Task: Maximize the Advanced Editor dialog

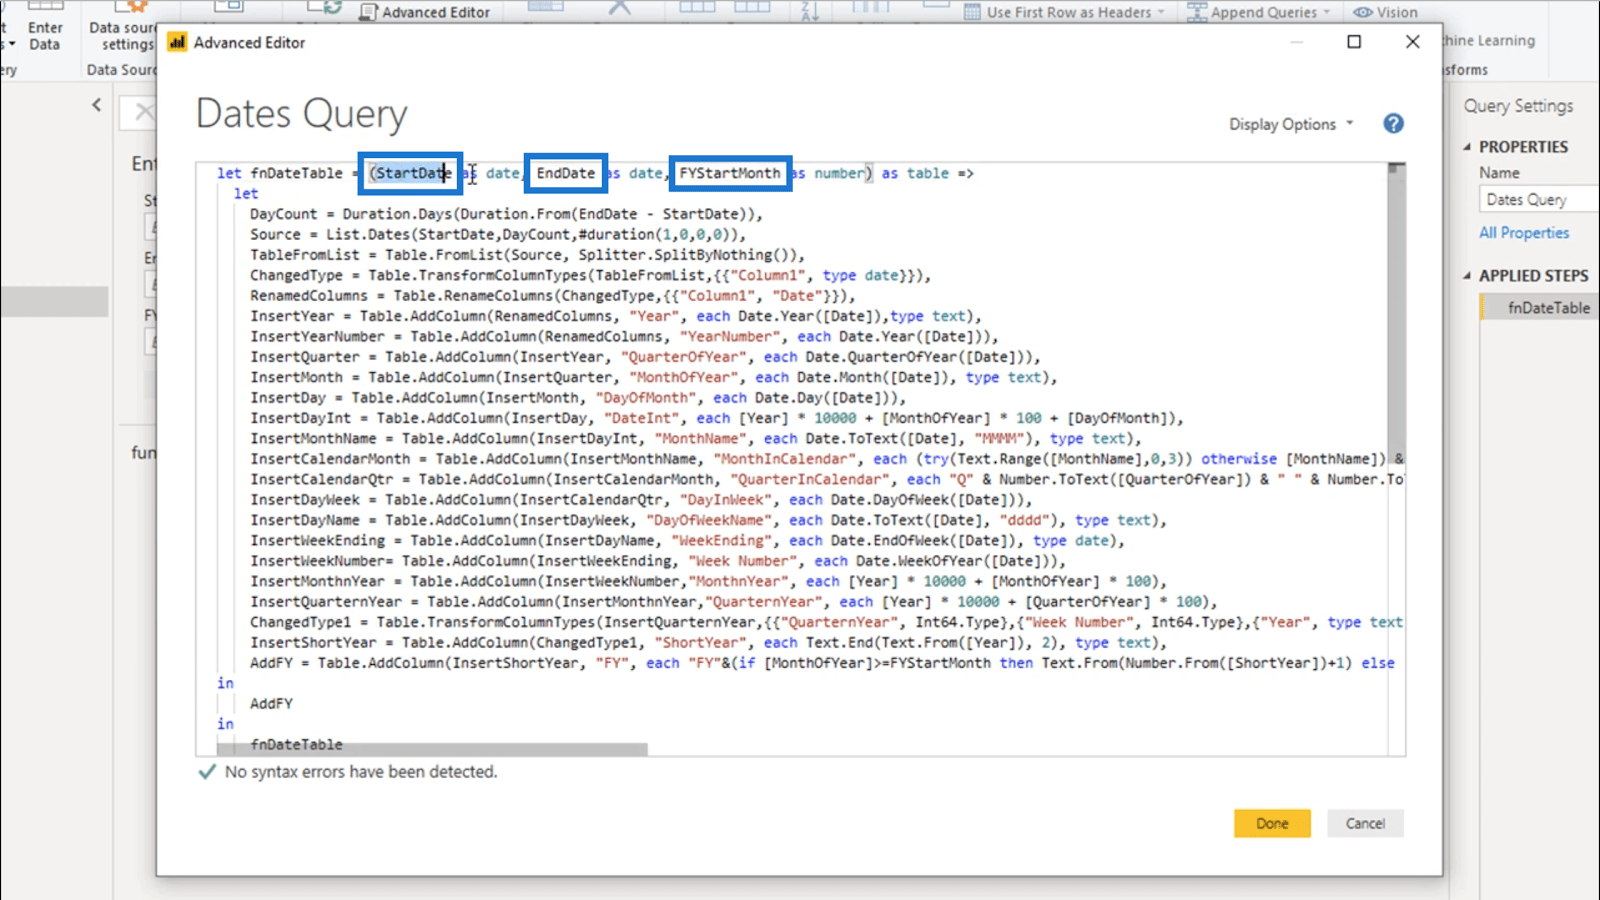Action: point(1354,42)
